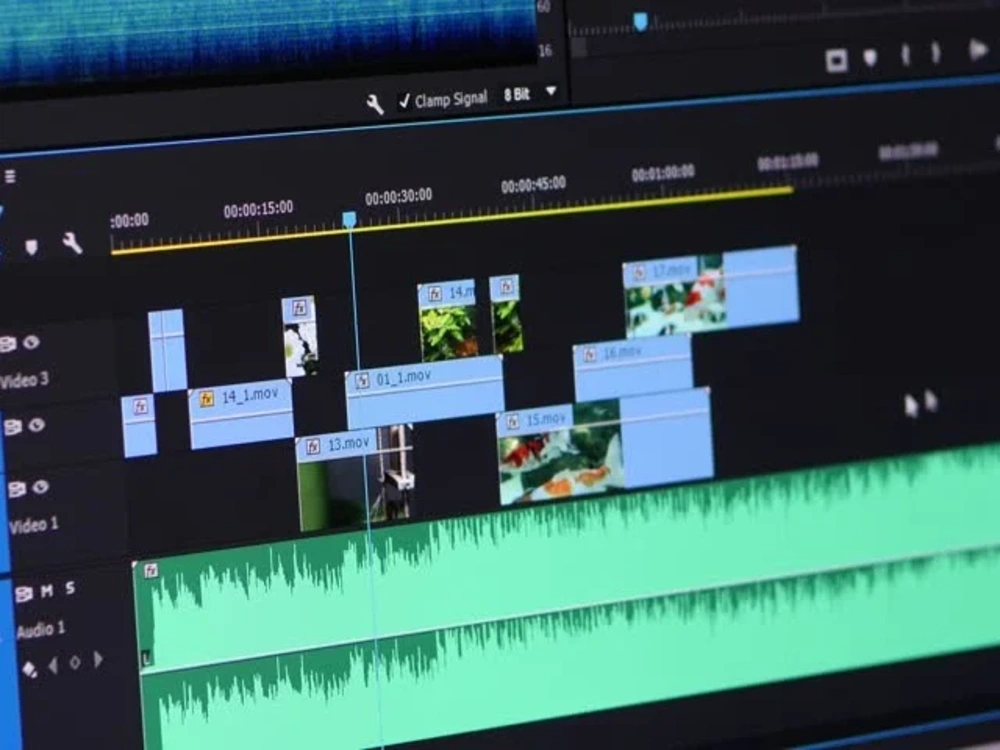Click the yellow fx badge on 14_1.mov

[x=206, y=399]
